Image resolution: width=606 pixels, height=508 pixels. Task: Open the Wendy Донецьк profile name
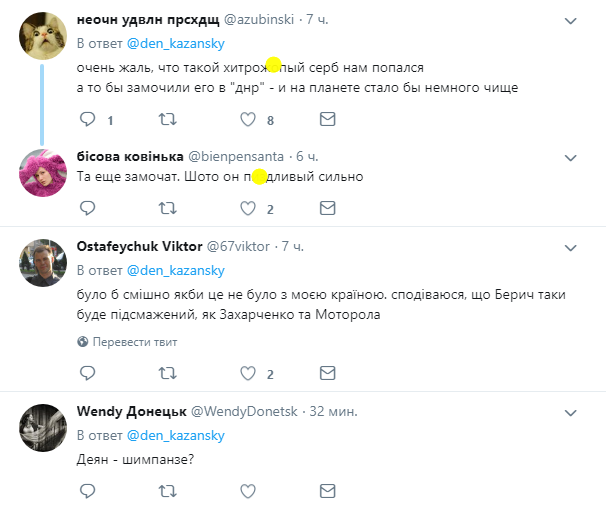coord(131,411)
